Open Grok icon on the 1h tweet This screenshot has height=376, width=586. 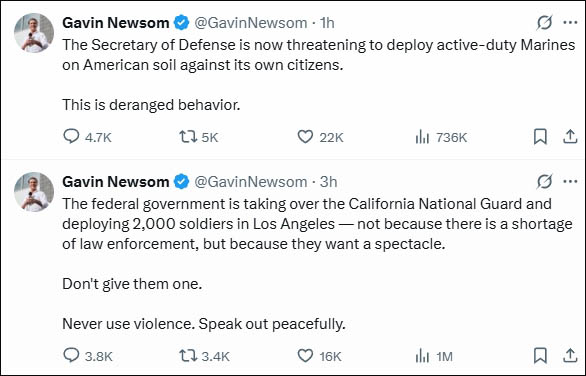click(544, 23)
